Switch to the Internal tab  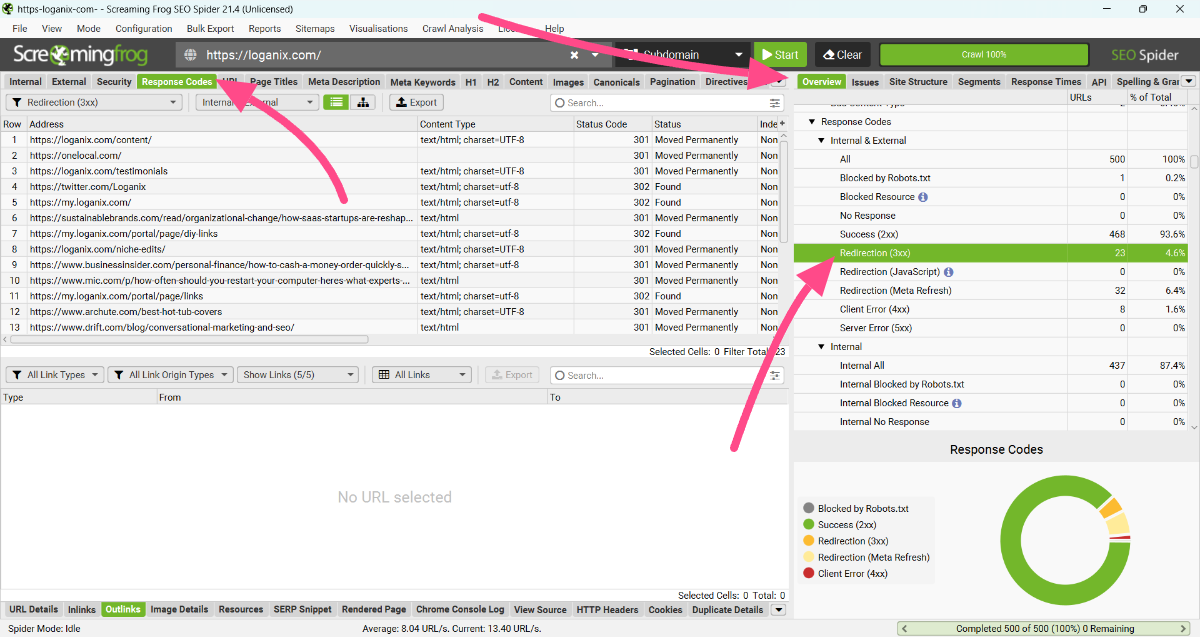pos(26,82)
